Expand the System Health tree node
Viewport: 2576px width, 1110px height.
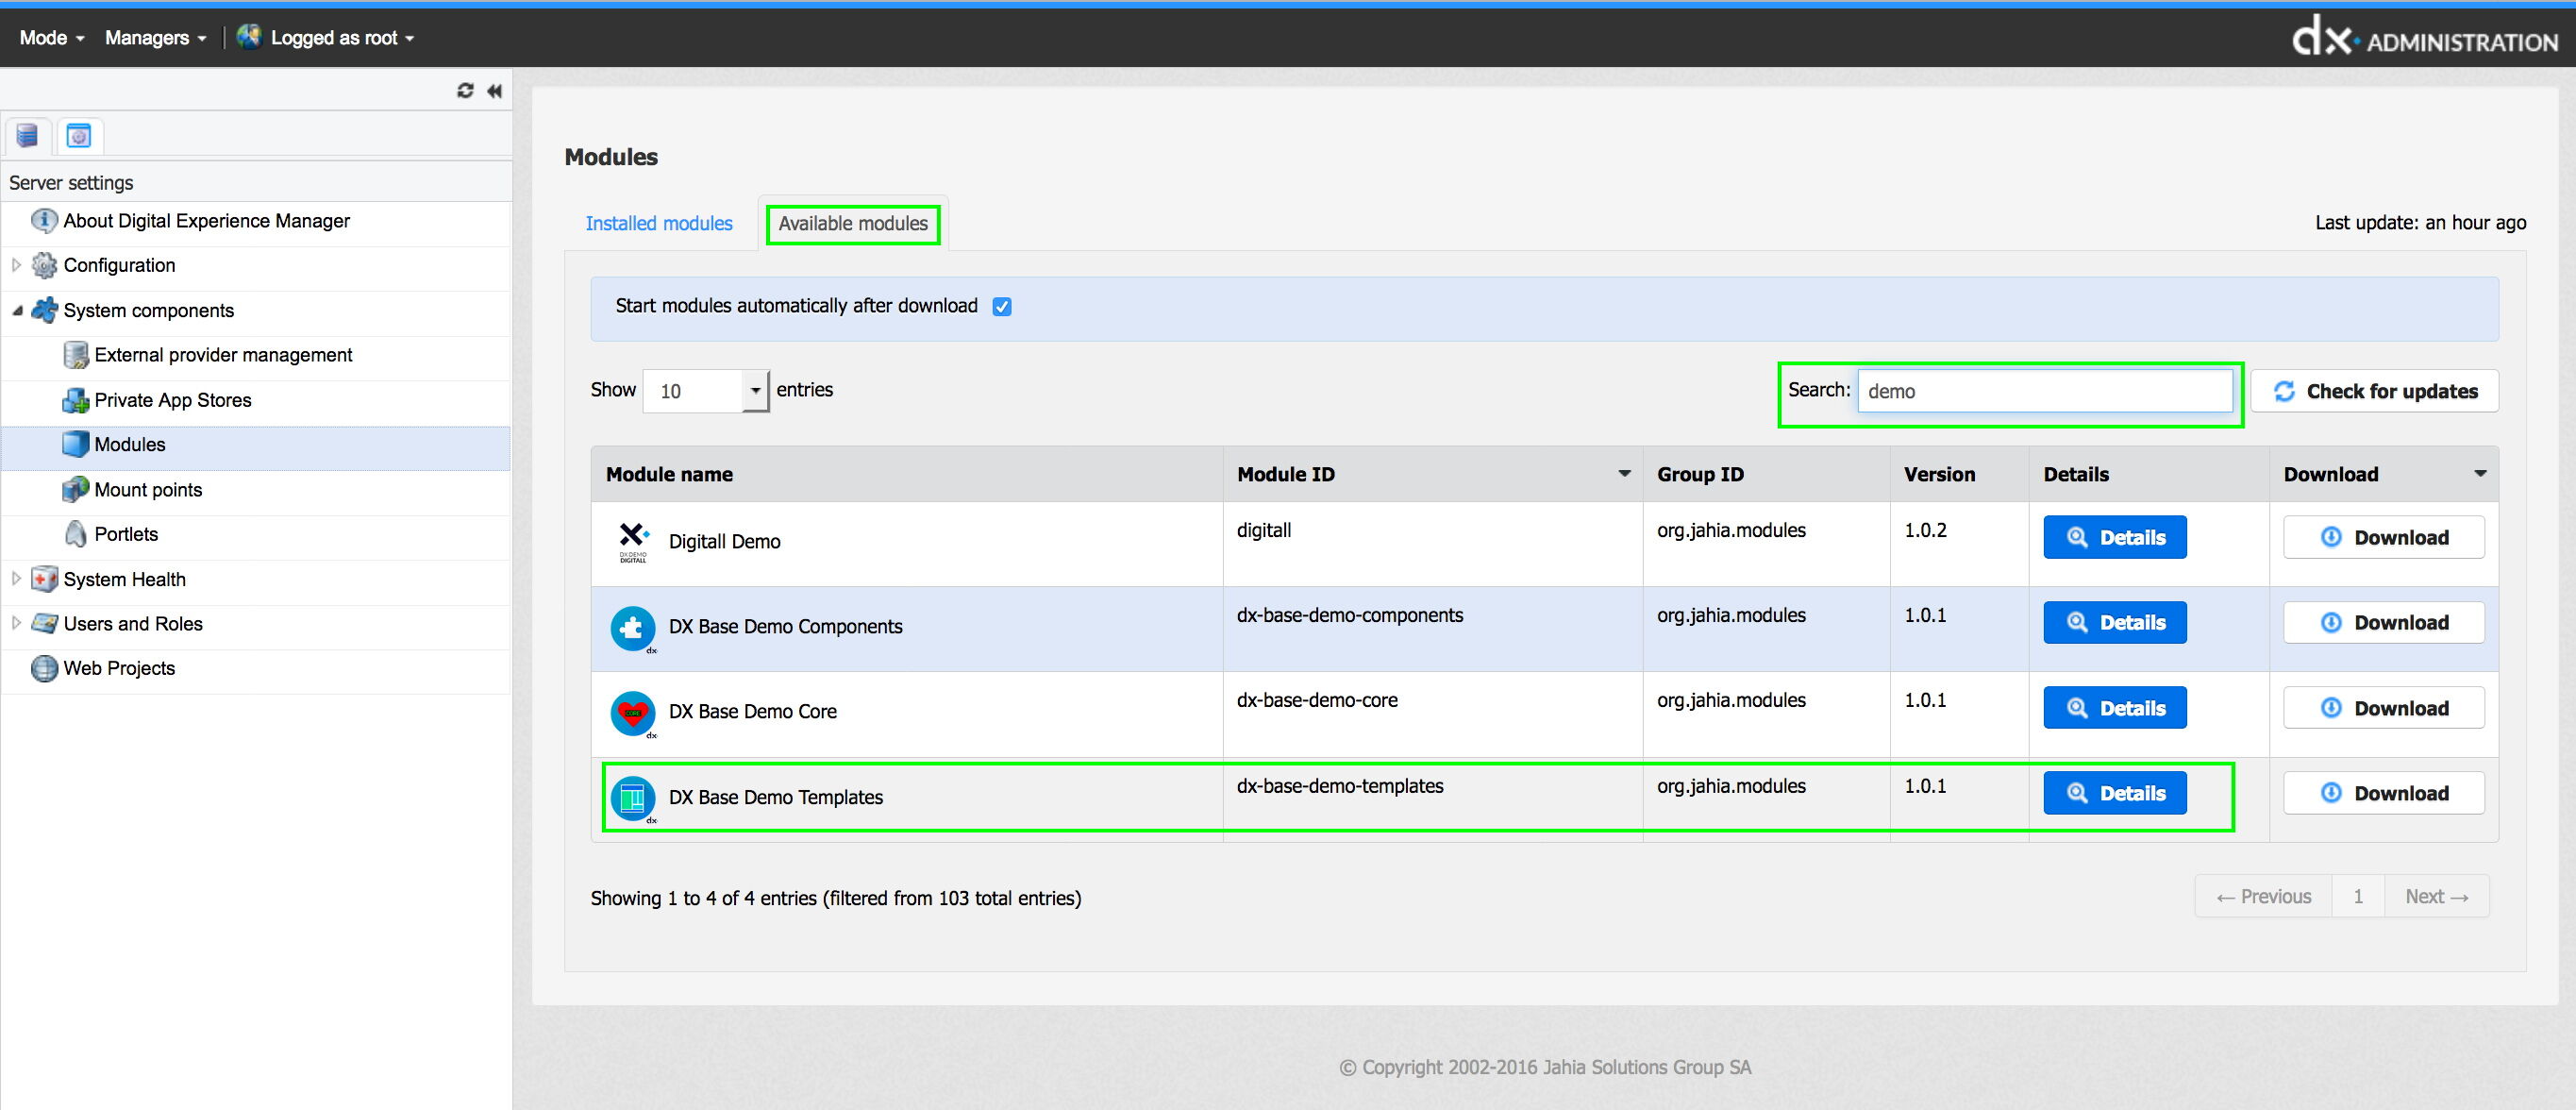coord(16,579)
